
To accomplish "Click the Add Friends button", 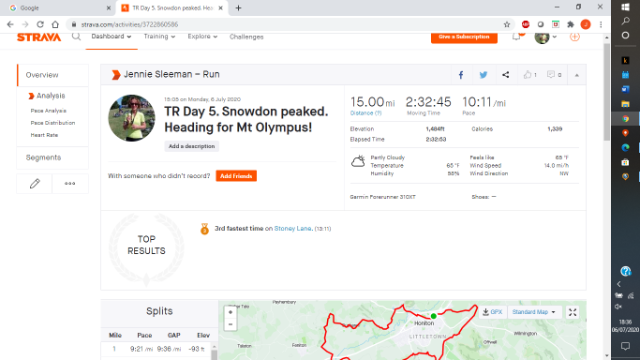I will tap(236, 176).
